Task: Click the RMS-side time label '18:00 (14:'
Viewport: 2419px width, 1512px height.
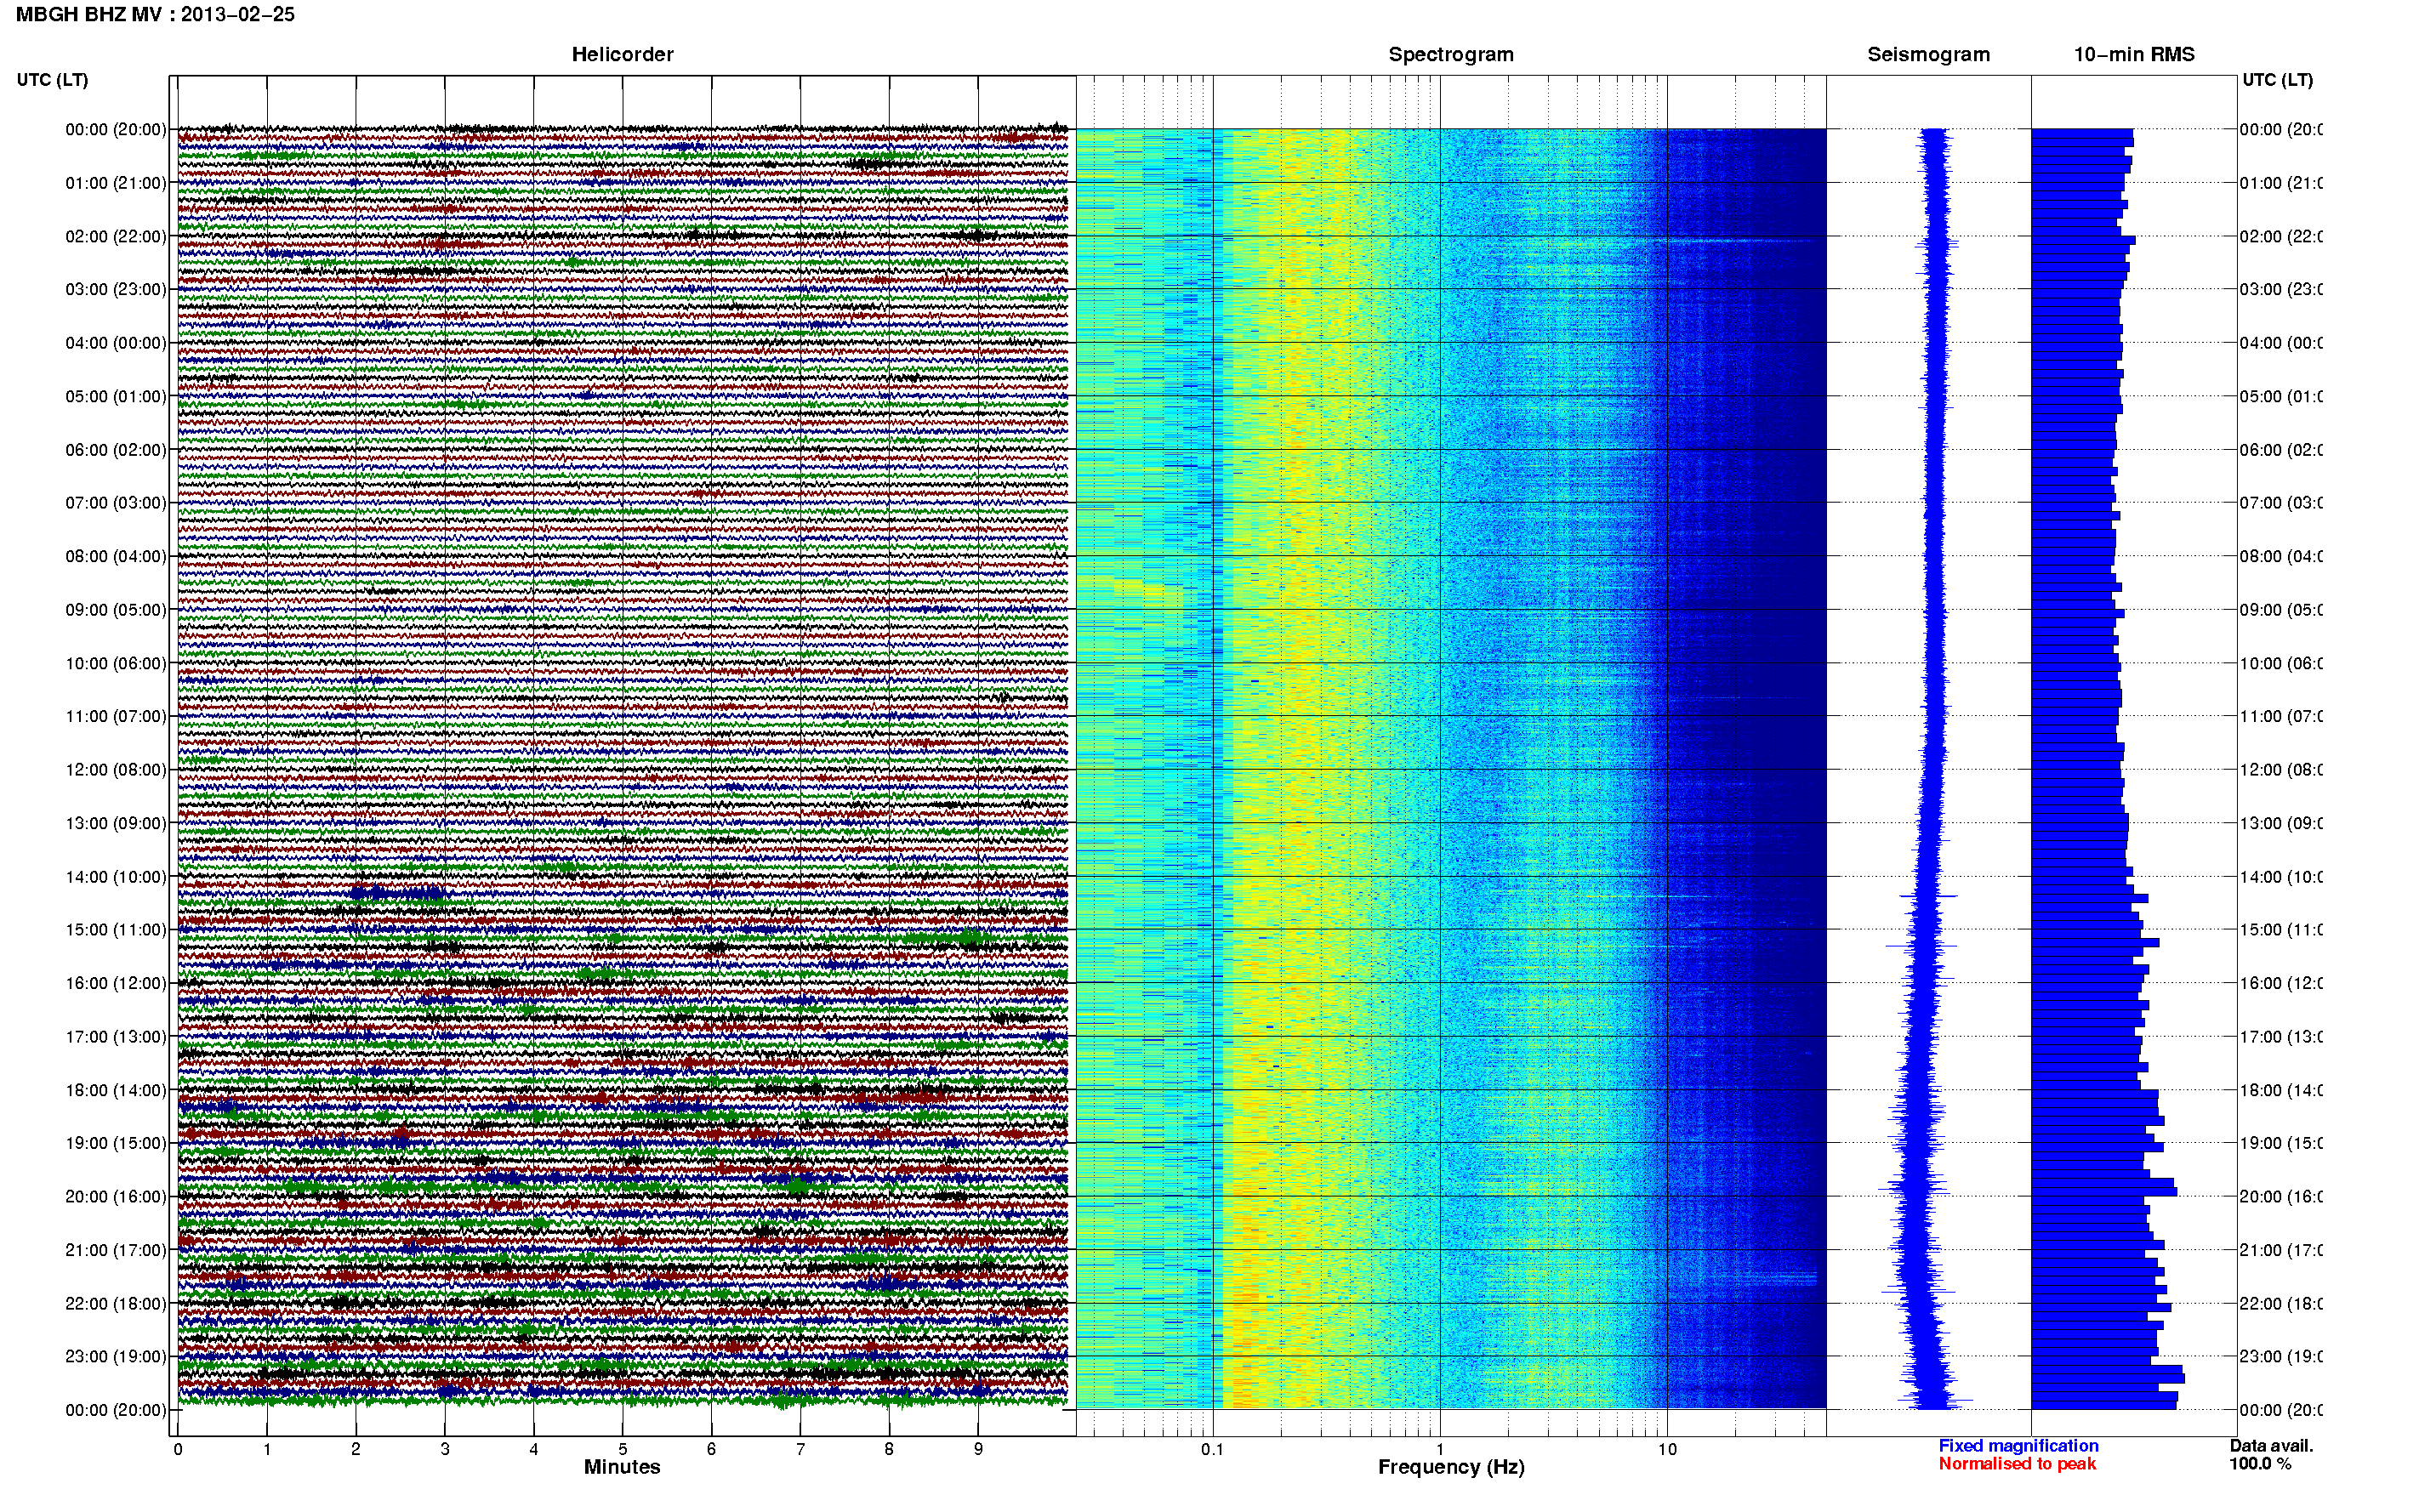Action: click(2281, 1090)
